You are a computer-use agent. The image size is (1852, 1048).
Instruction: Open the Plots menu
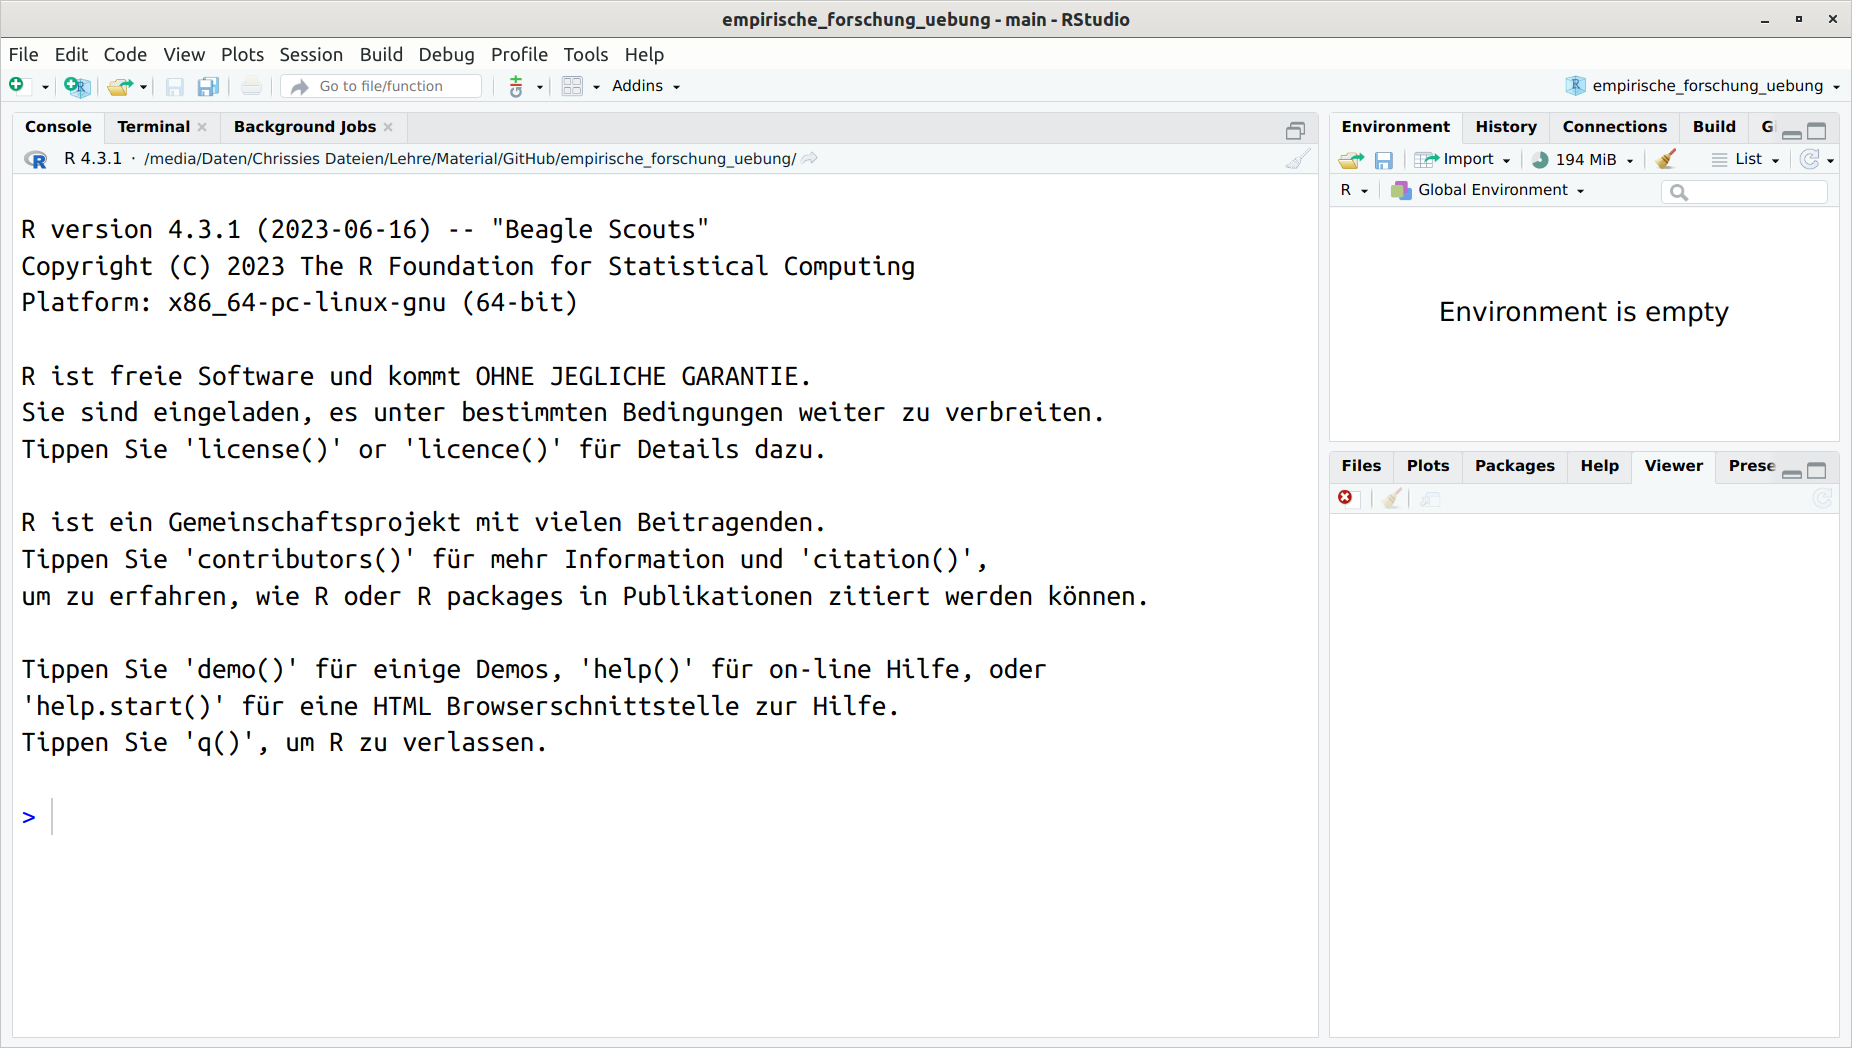pyautogui.click(x=242, y=55)
